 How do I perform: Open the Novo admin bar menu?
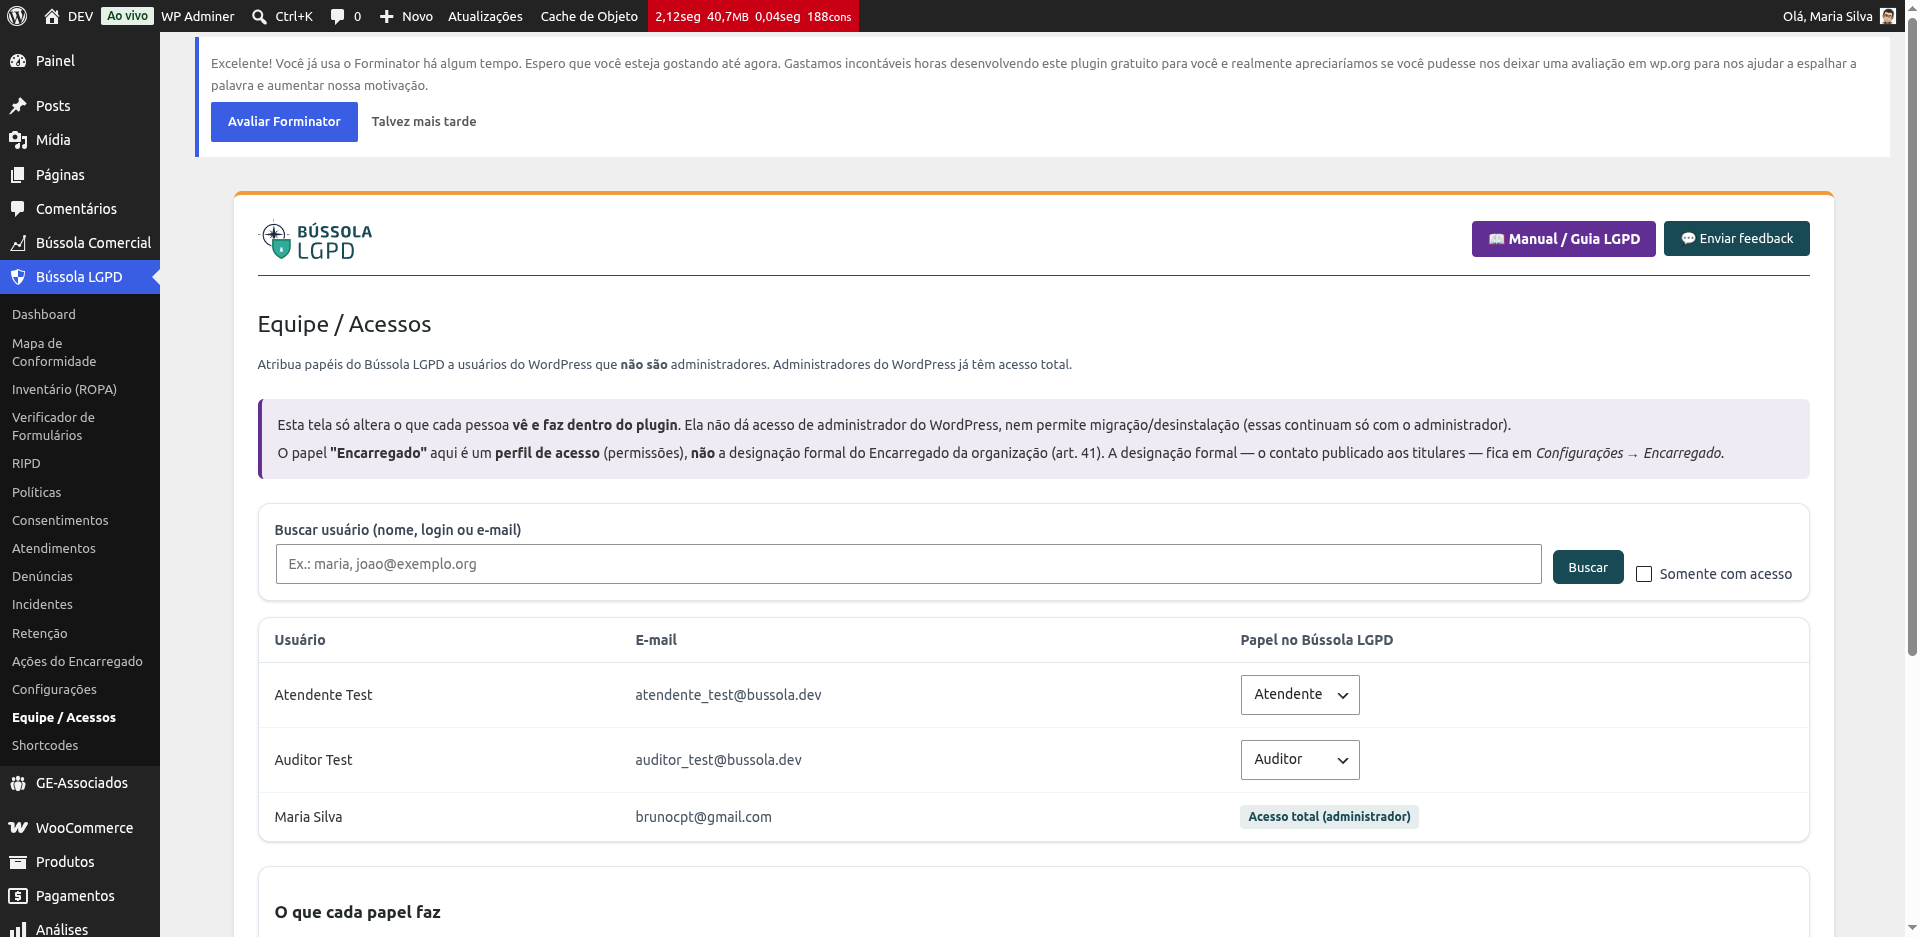pos(406,16)
